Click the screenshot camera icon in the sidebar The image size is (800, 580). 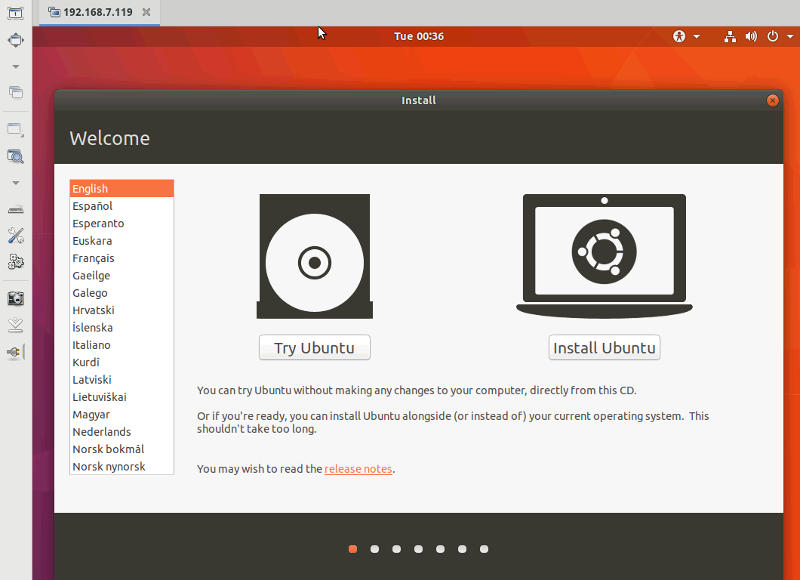(x=14, y=297)
